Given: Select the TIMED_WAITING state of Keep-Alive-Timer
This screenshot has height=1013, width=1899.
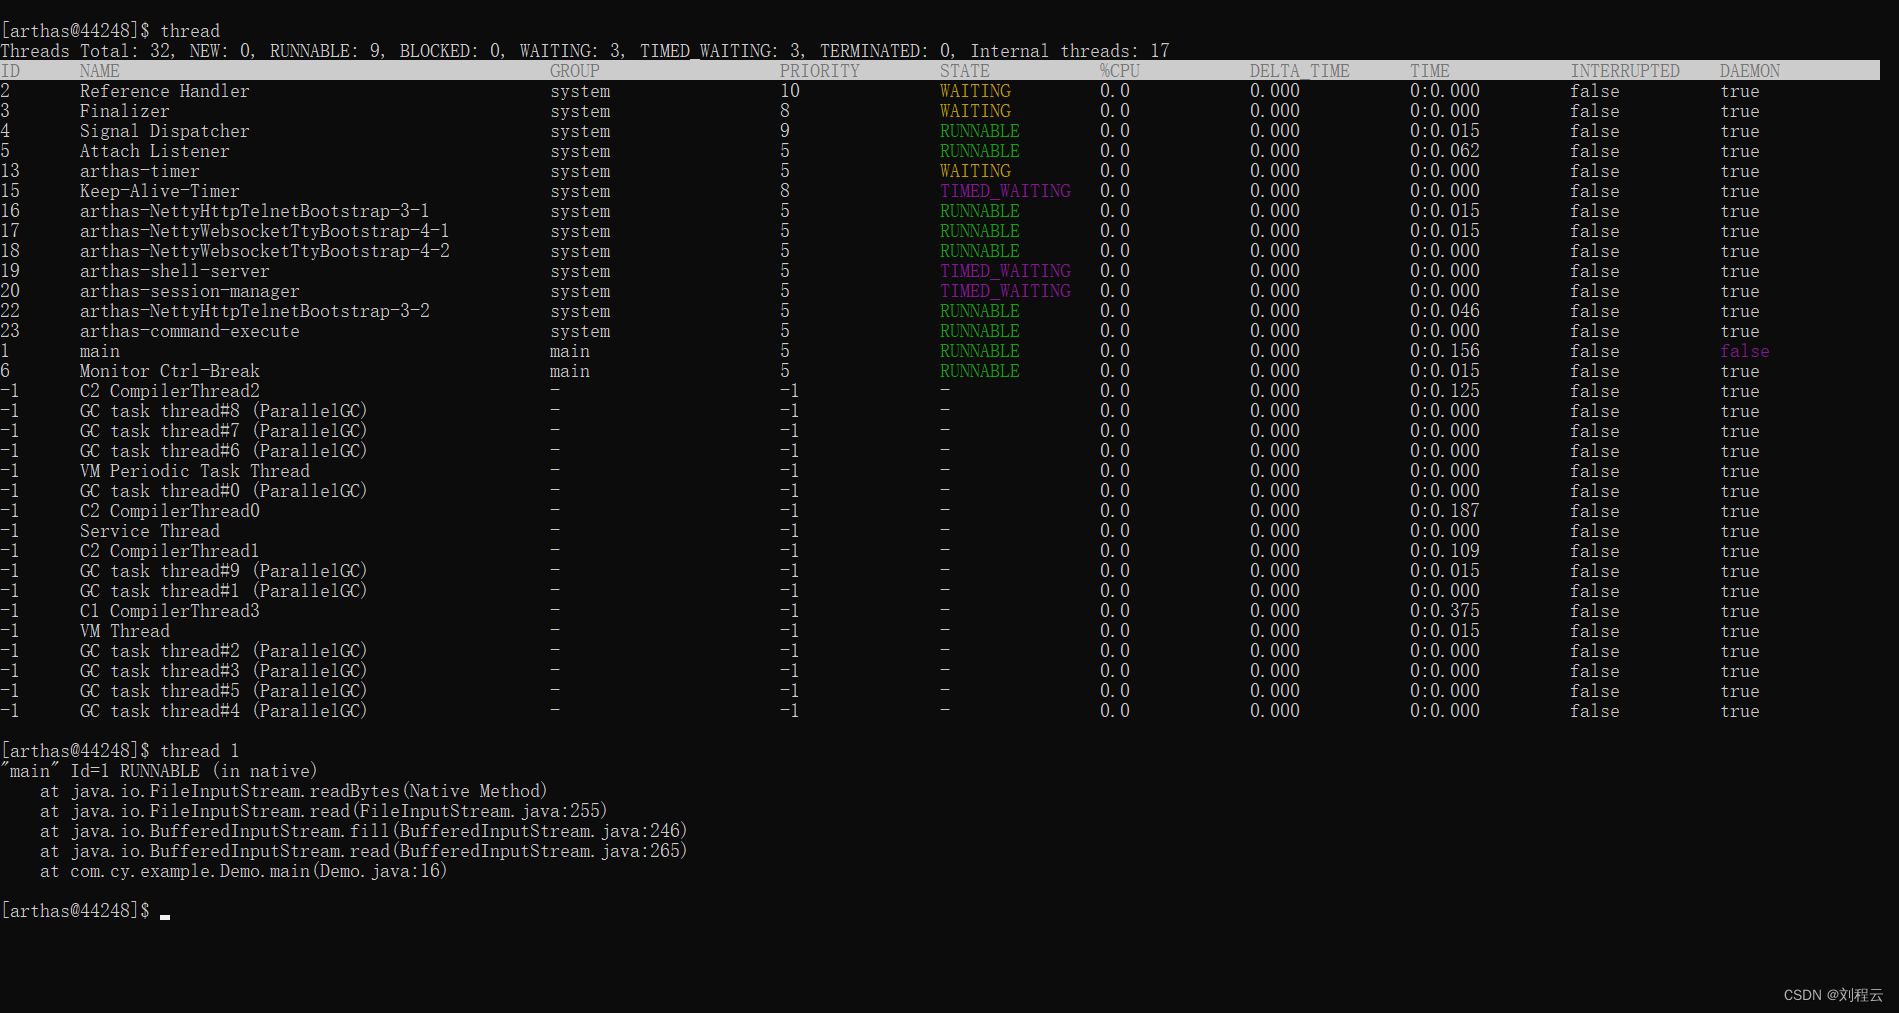Looking at the screenshot, I should click(1005, 191).
